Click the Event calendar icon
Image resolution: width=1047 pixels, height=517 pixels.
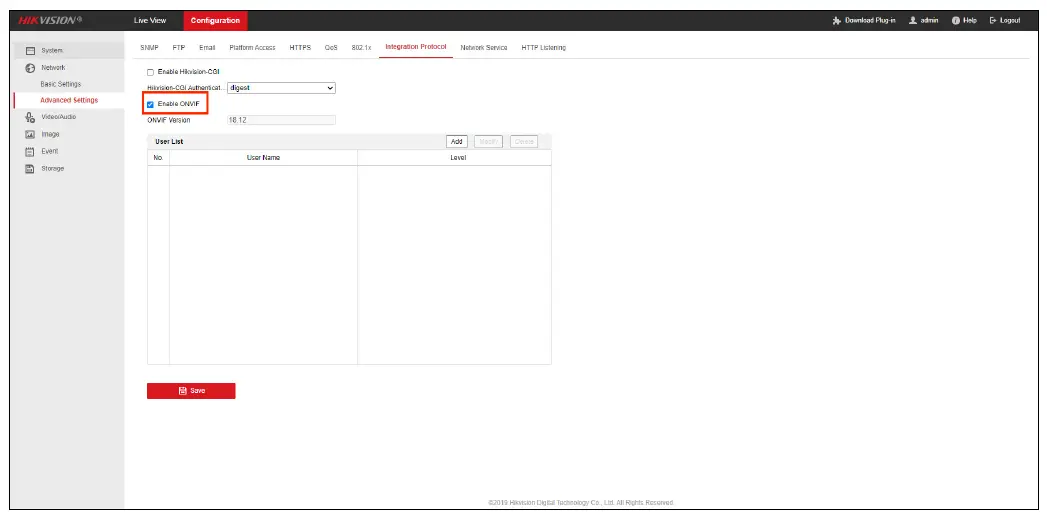(x=29, y=152)
